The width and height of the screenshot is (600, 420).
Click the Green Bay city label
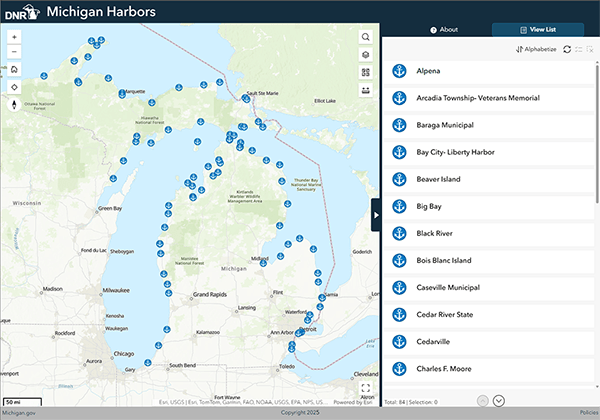click(110, 208)
